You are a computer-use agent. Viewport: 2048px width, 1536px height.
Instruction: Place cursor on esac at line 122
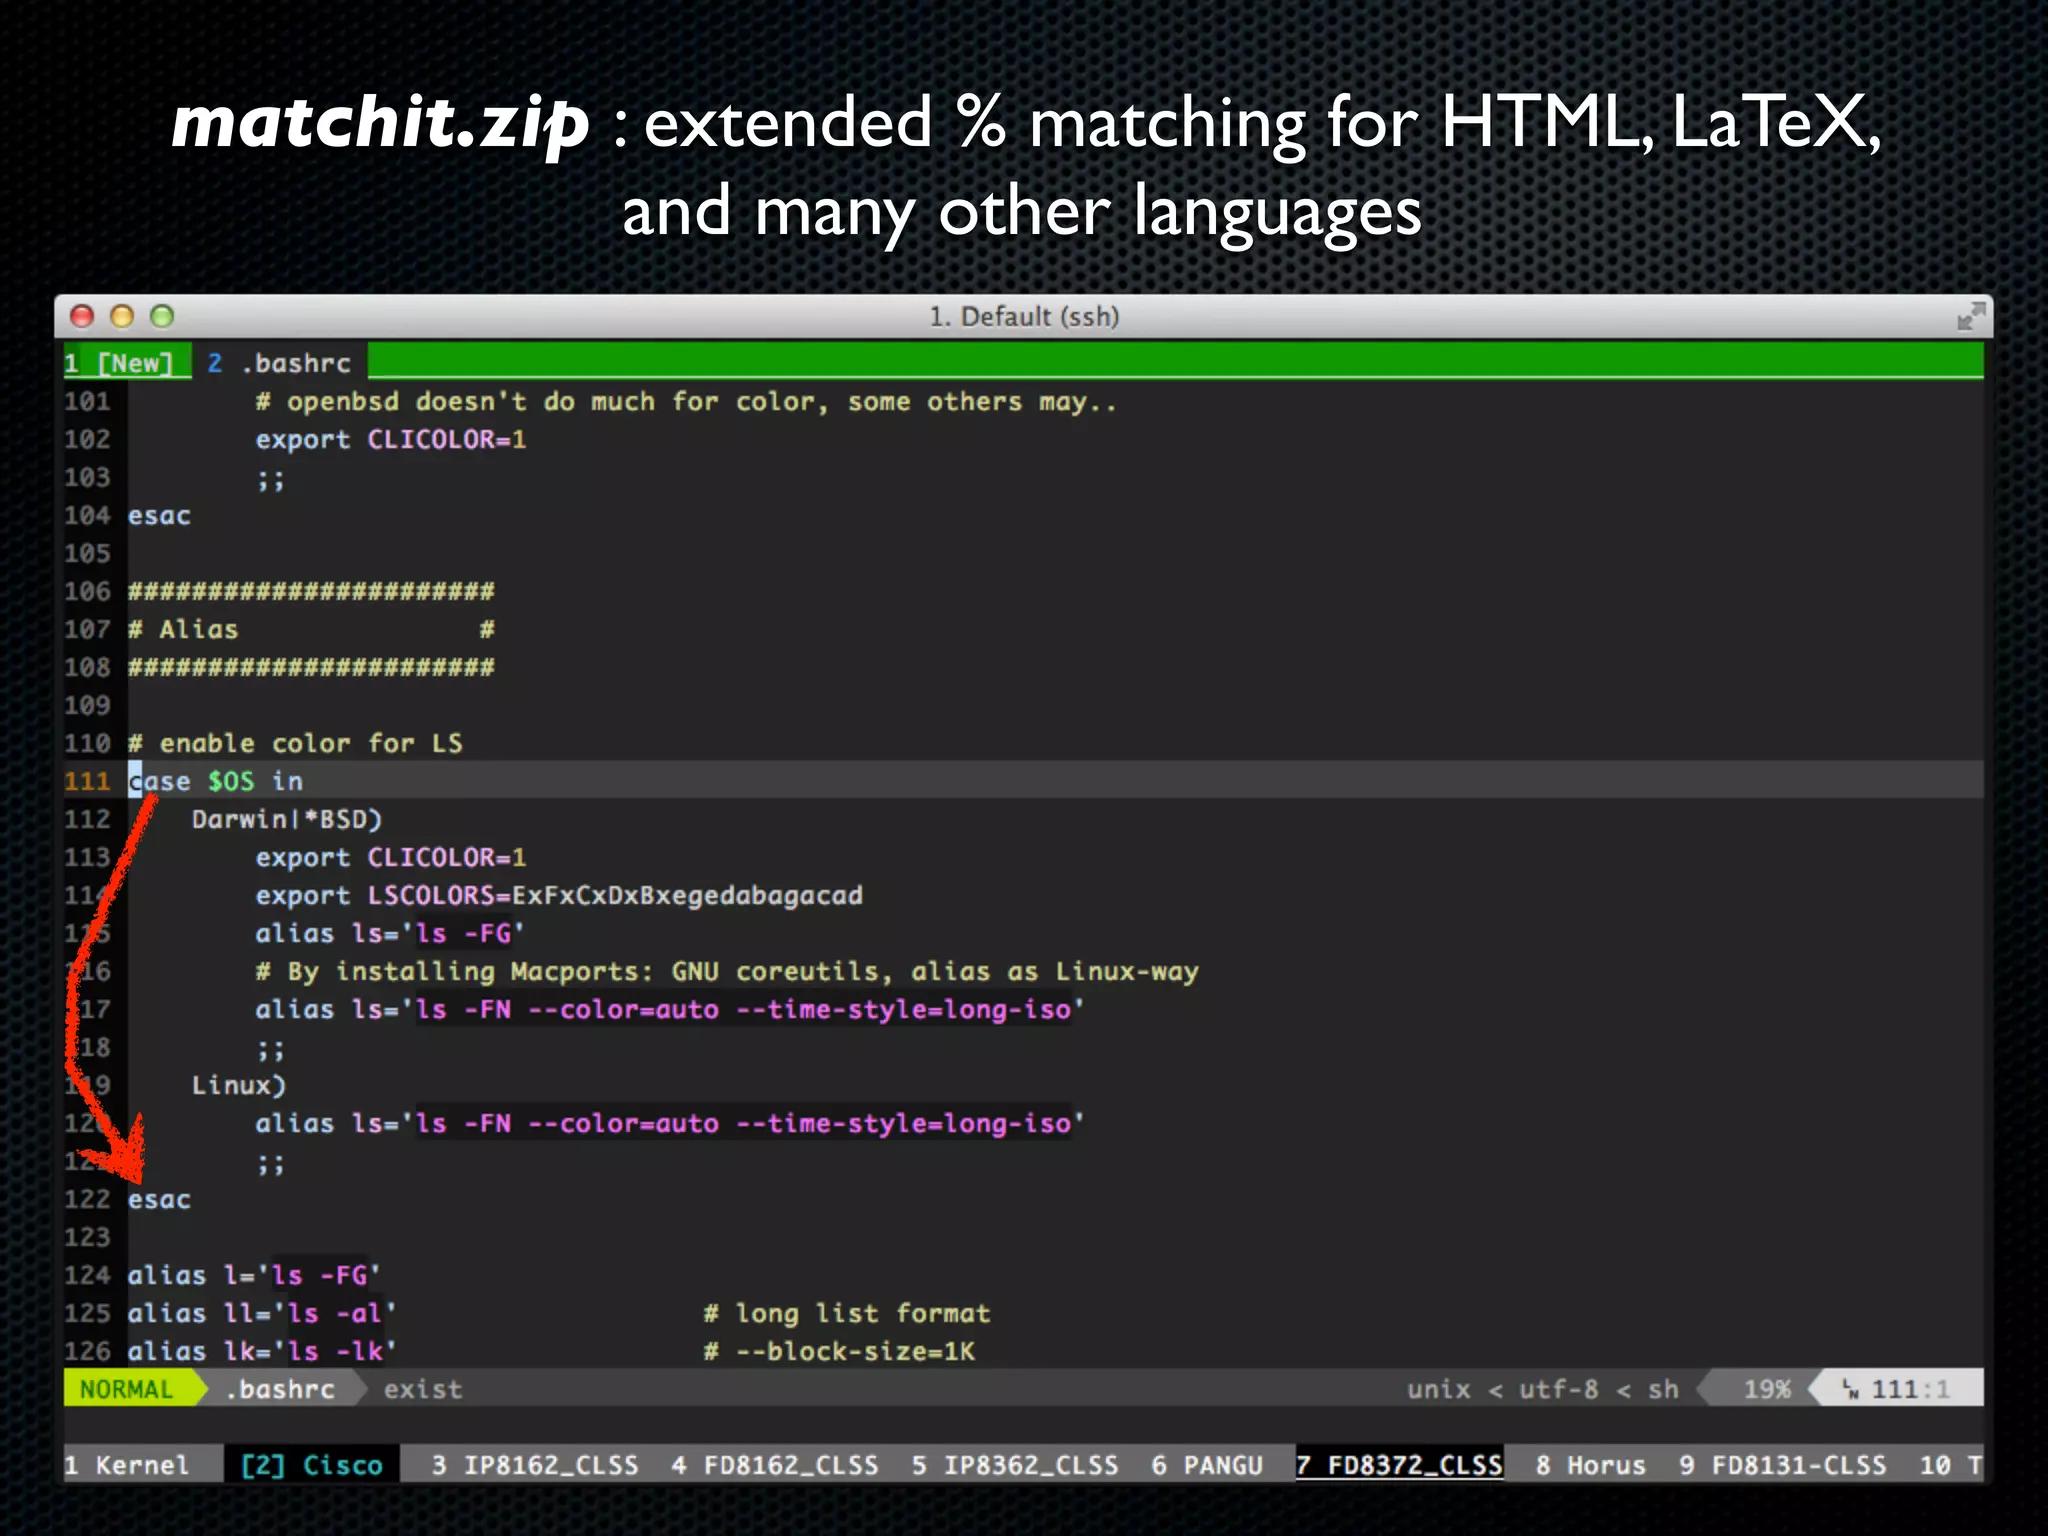159,1199
